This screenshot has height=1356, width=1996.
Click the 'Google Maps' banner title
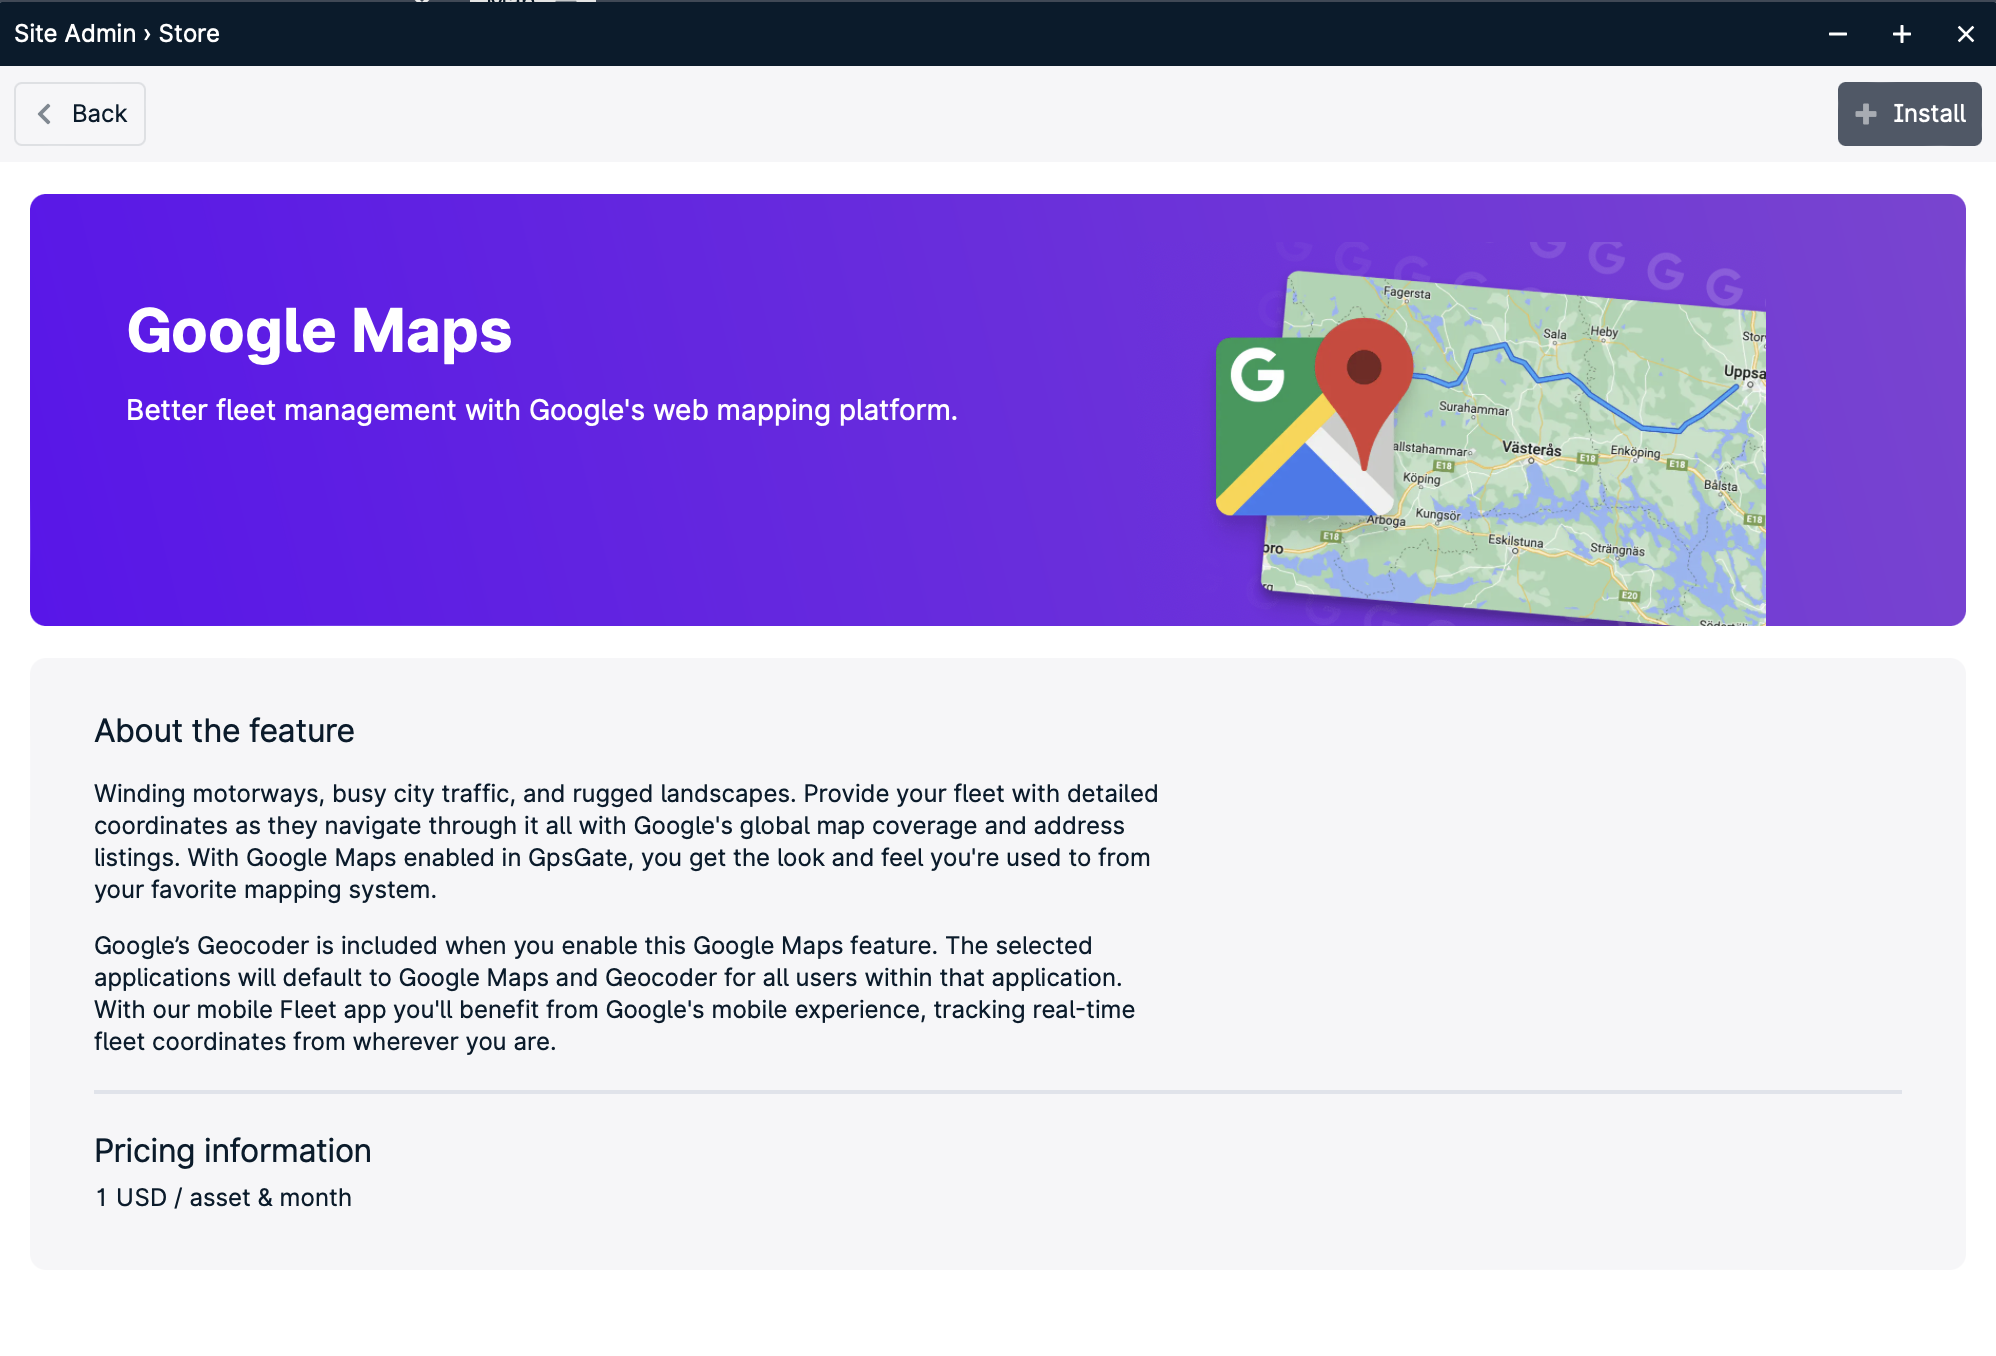(319, 331)
